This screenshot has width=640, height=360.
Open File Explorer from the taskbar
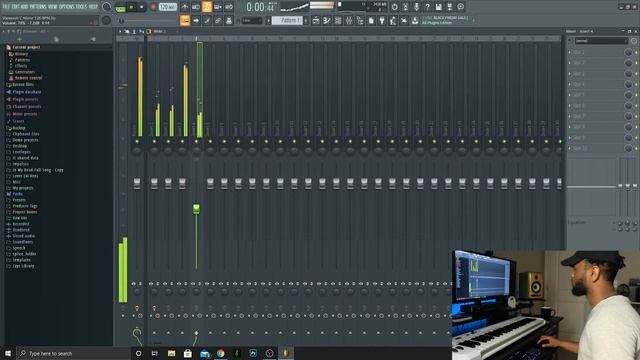pos(171,353)
